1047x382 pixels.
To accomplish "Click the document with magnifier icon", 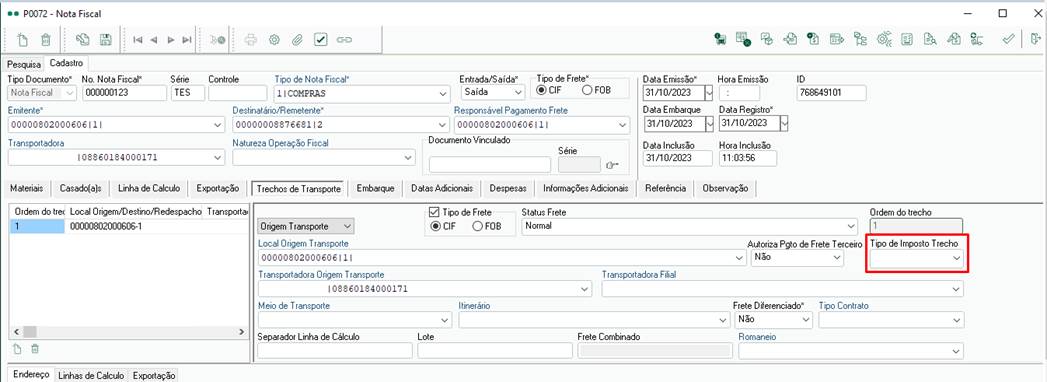I will (929, 40).
